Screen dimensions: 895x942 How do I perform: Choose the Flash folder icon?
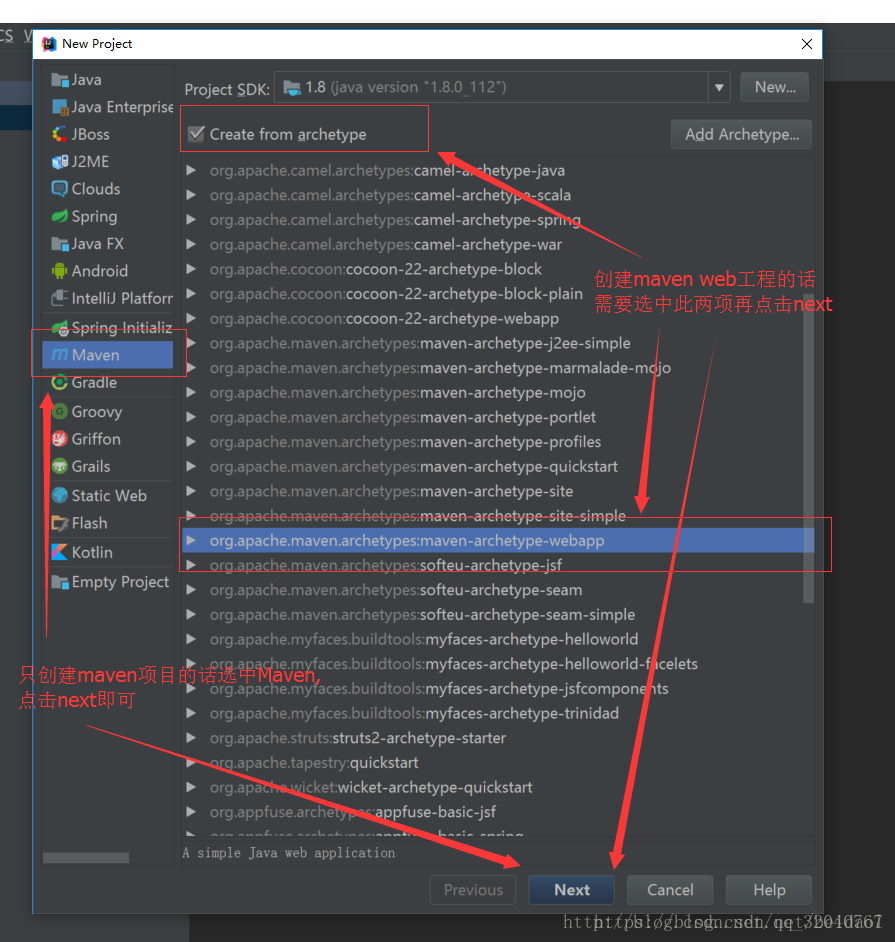coord(59,524)
